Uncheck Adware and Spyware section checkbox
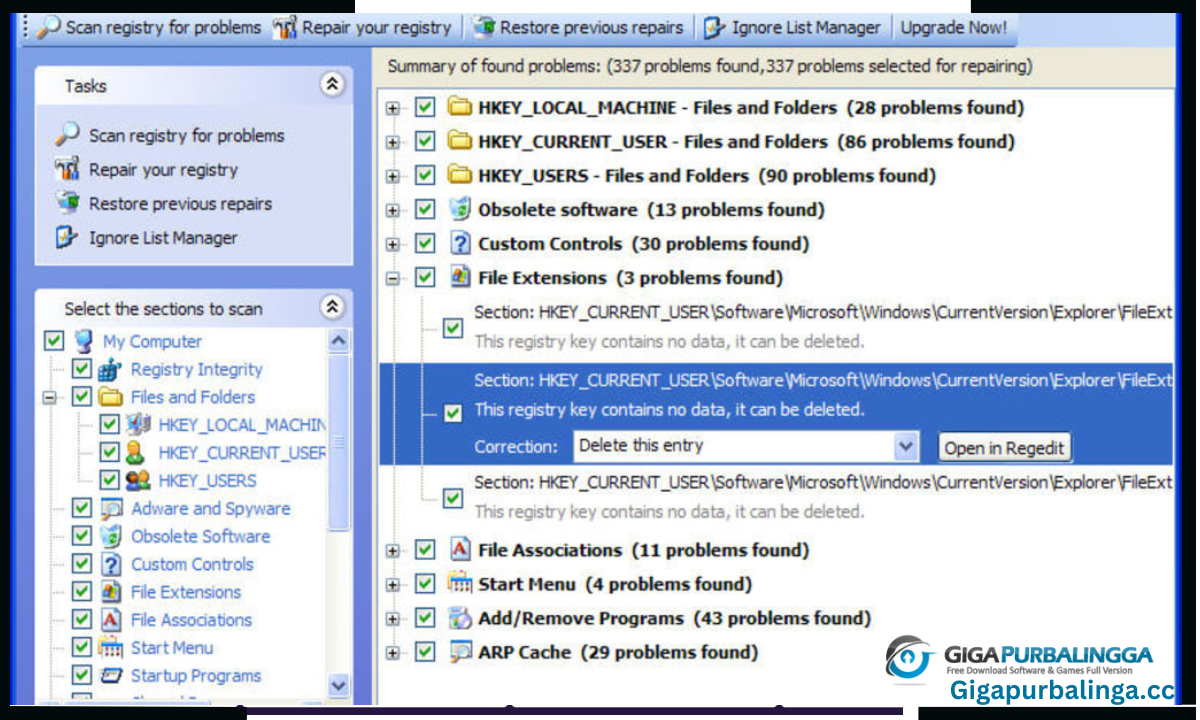Image resolution: width=1200 pixels, height=720 pixels. pos(82,508)
